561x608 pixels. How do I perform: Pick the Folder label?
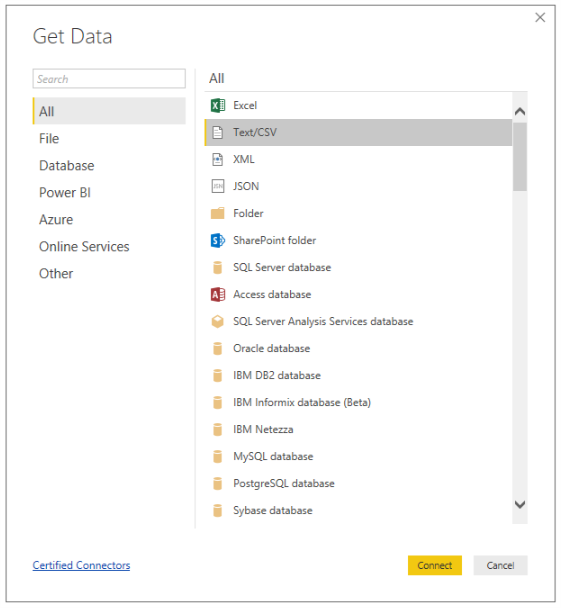point(248,213)
